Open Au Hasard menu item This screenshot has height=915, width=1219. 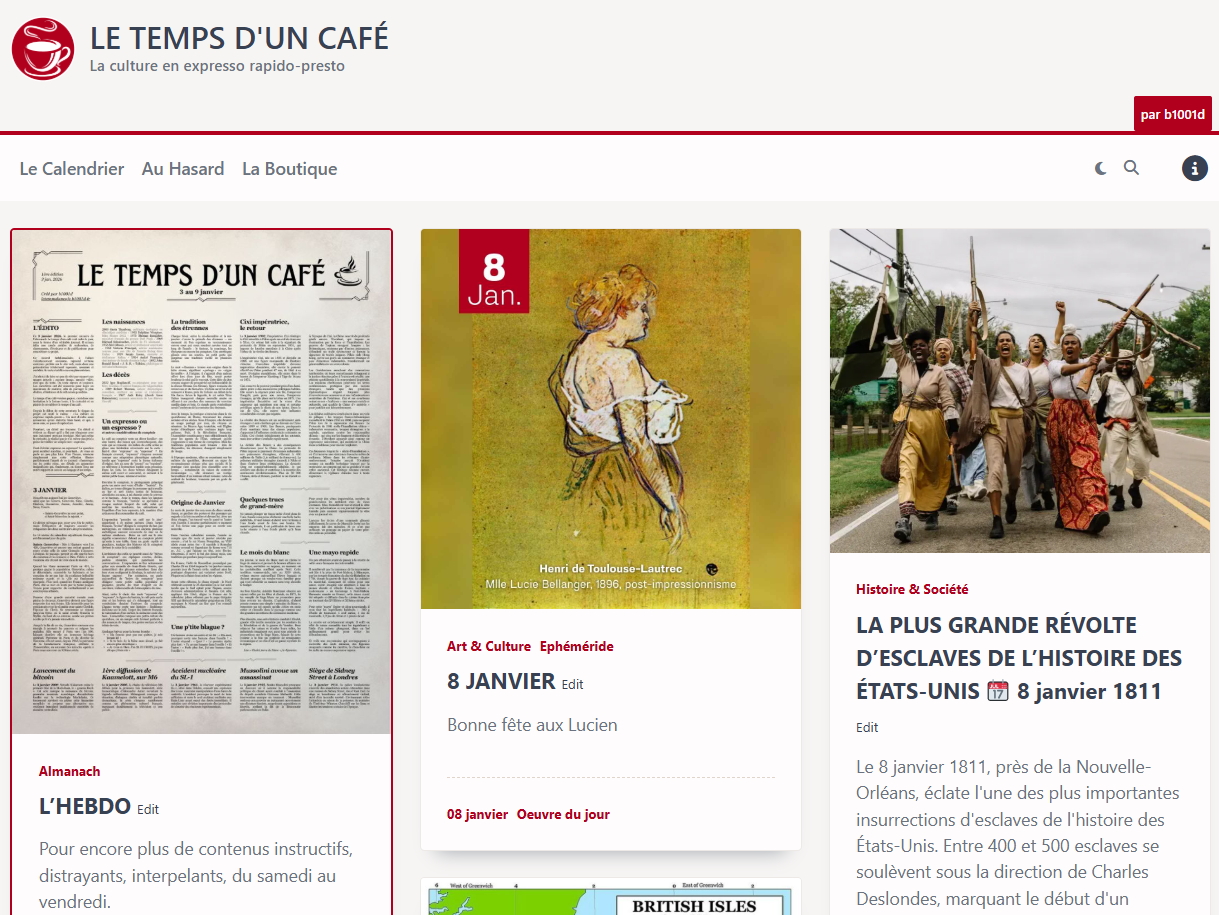pos(183,169)
